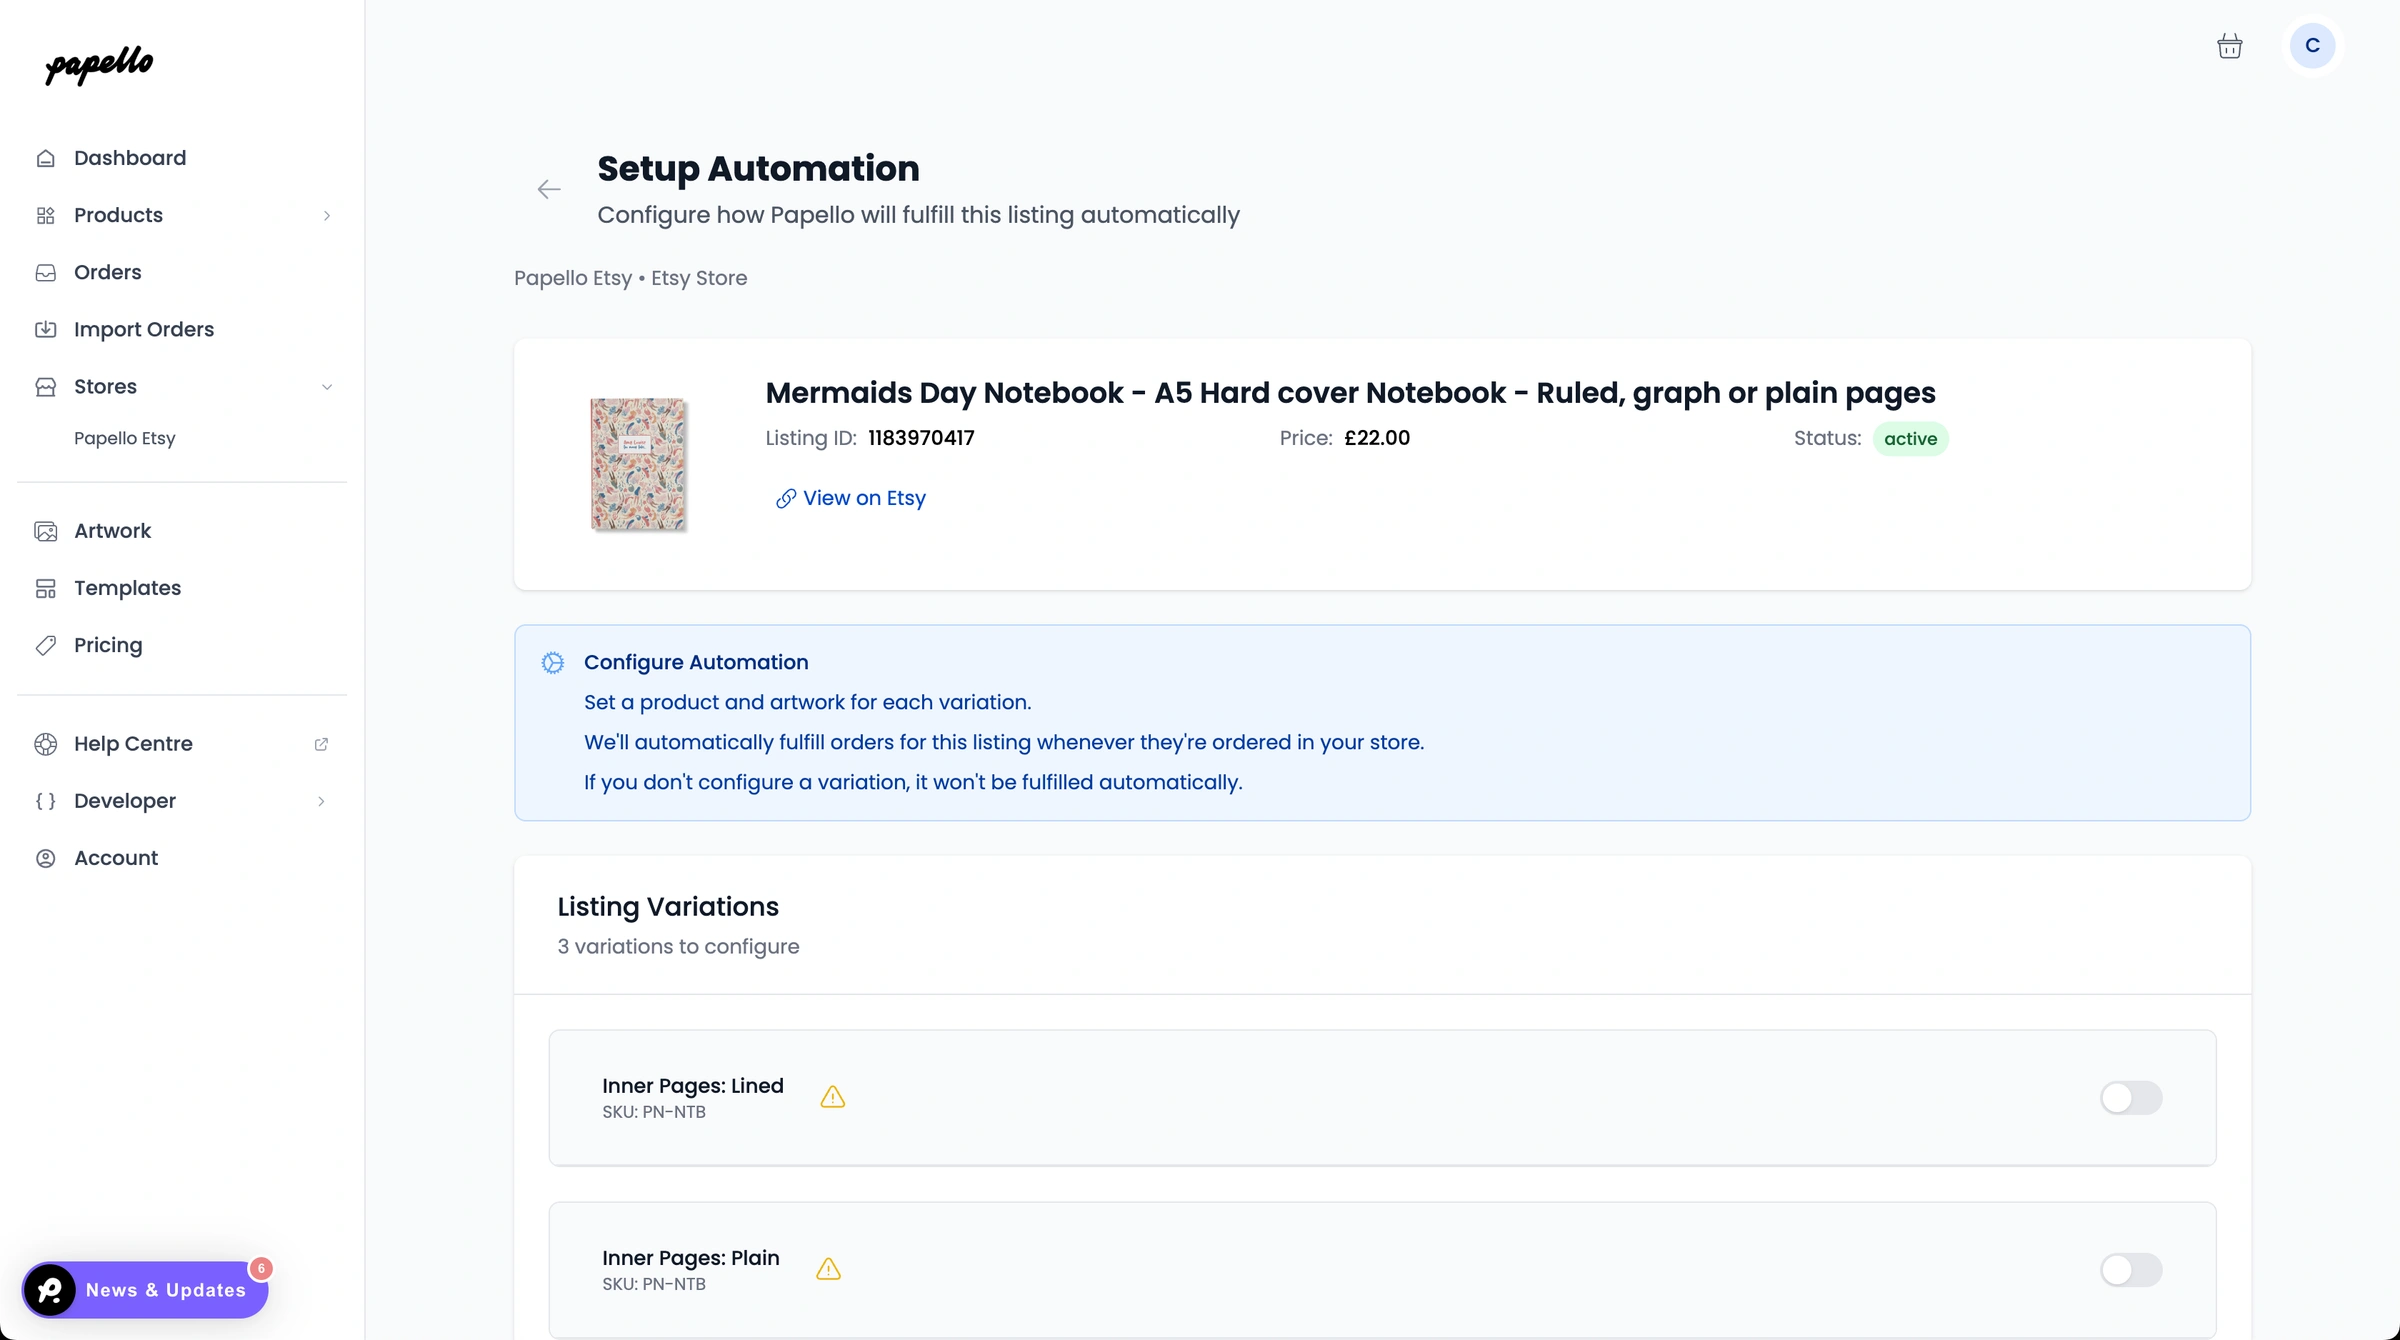Open the Pricing page
This screenshot has height=1340, width=2400.
(108, 645)
